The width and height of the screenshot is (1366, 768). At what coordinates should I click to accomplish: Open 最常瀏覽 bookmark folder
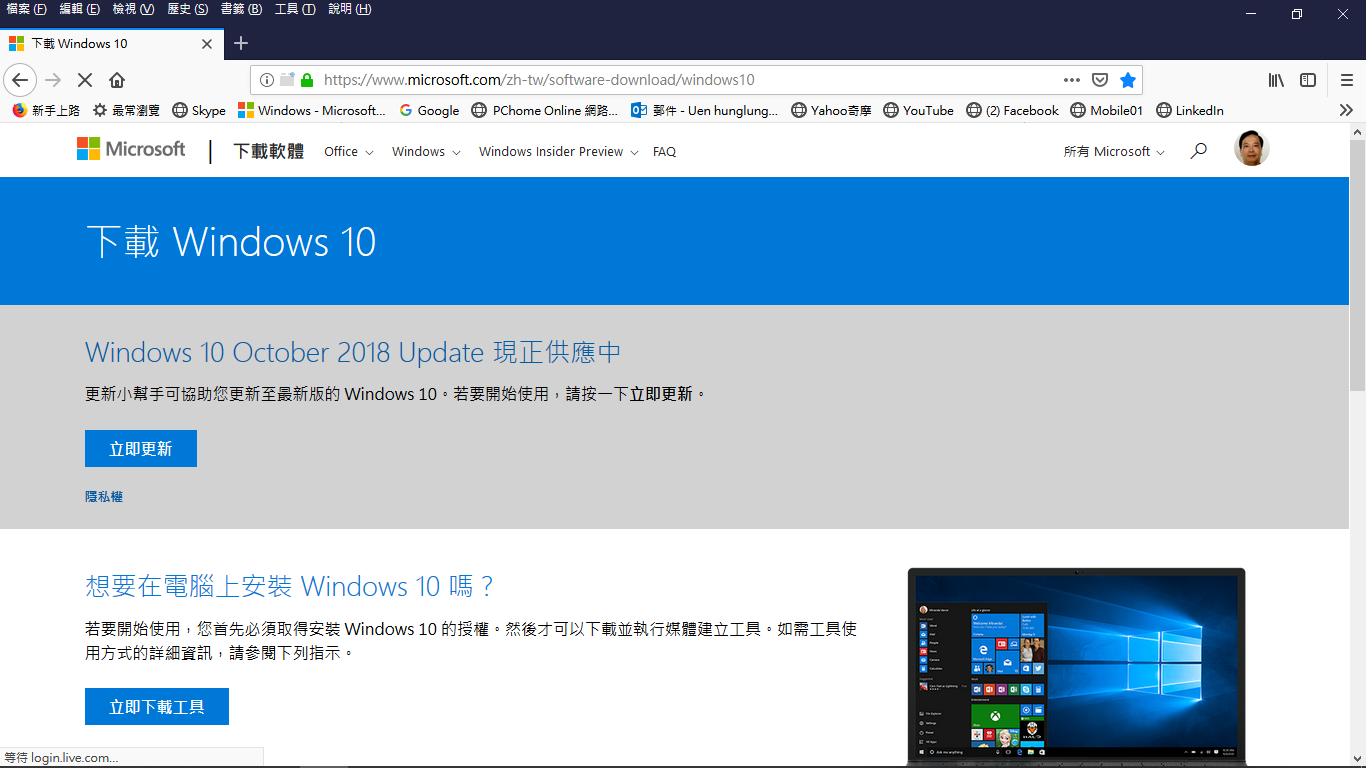[126, 110]
